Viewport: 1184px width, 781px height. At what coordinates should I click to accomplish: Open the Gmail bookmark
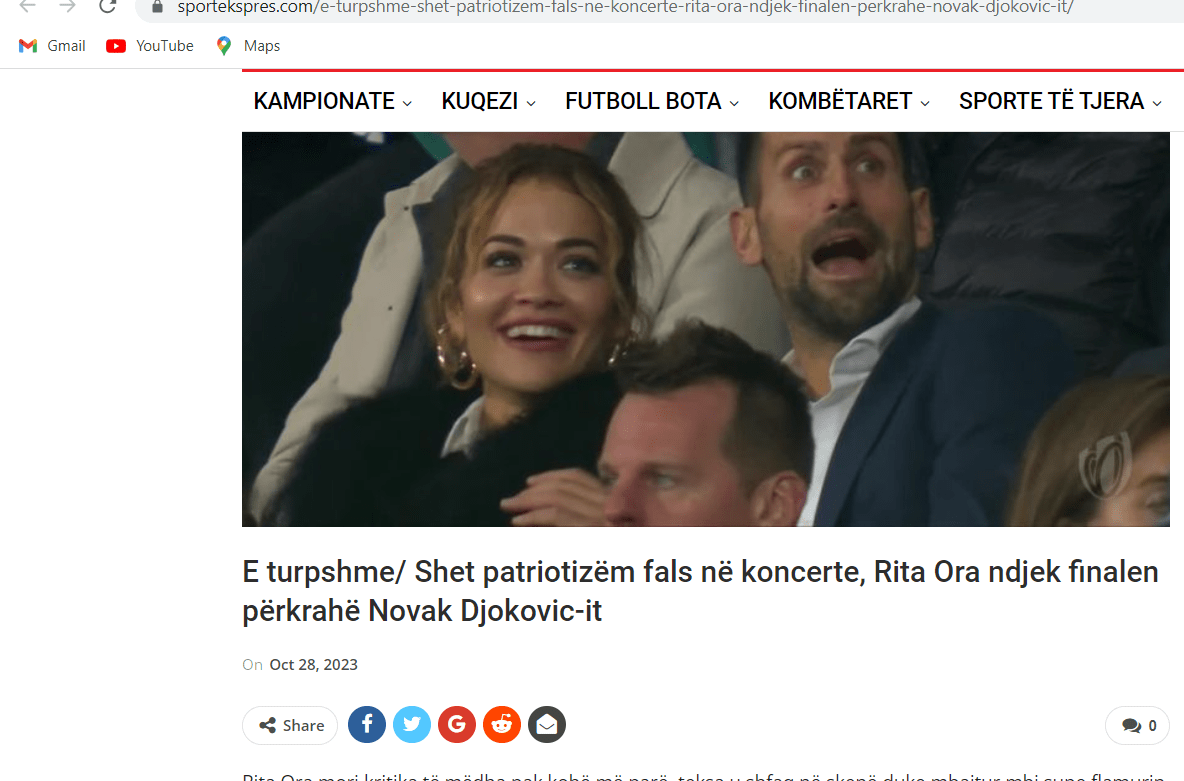point(52,46)
